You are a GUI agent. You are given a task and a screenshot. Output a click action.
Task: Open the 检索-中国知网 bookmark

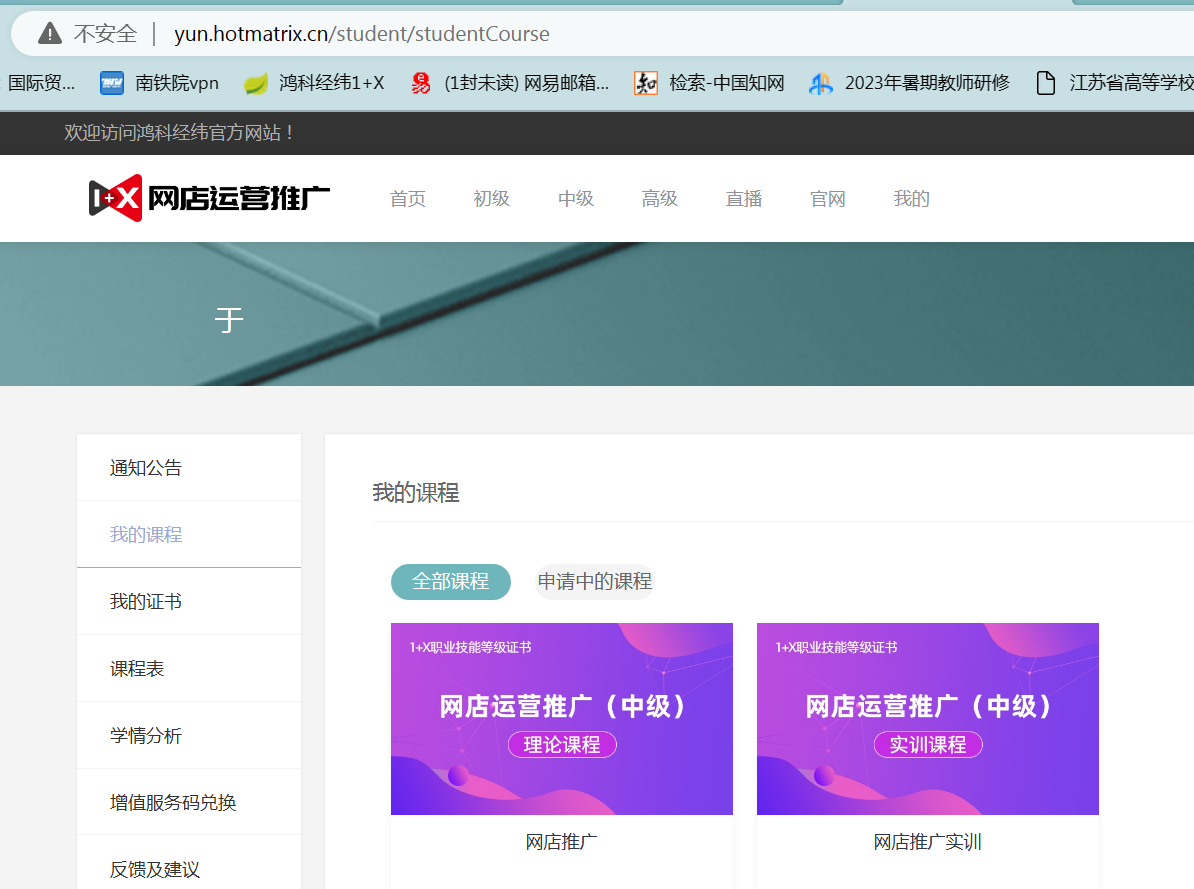(x=709, y=82)
